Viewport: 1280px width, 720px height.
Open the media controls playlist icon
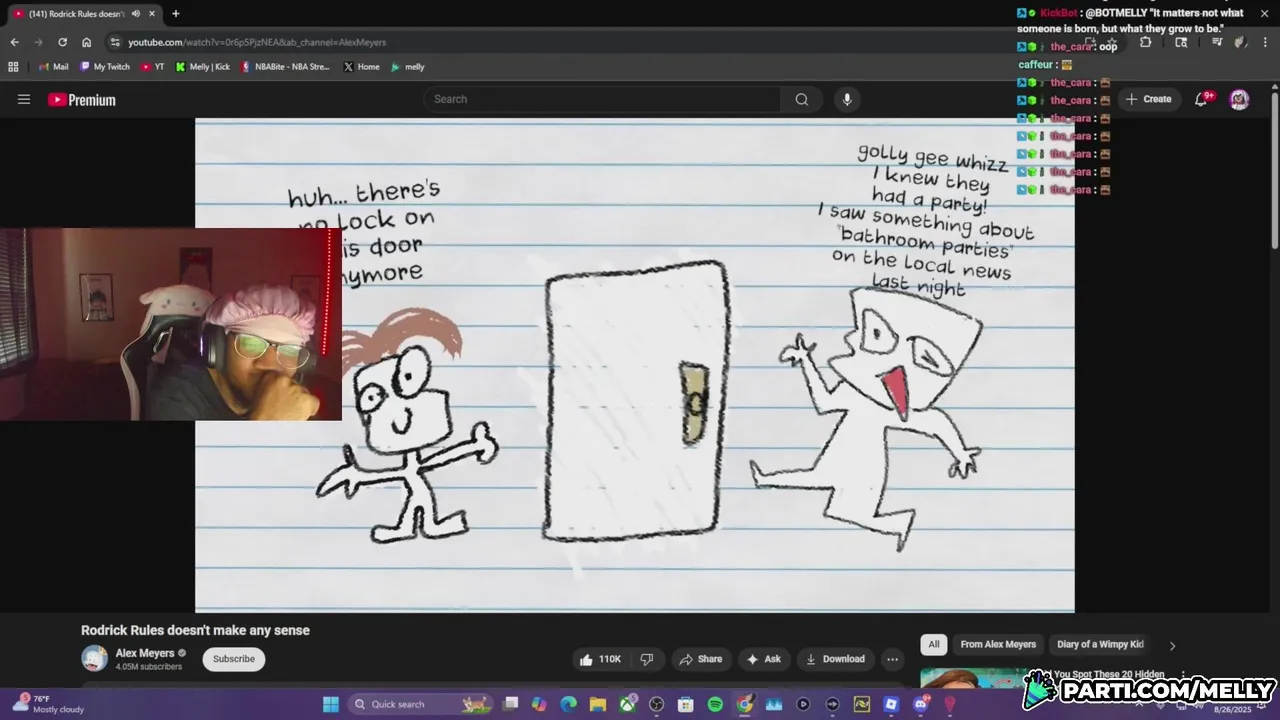(1217, 42)
